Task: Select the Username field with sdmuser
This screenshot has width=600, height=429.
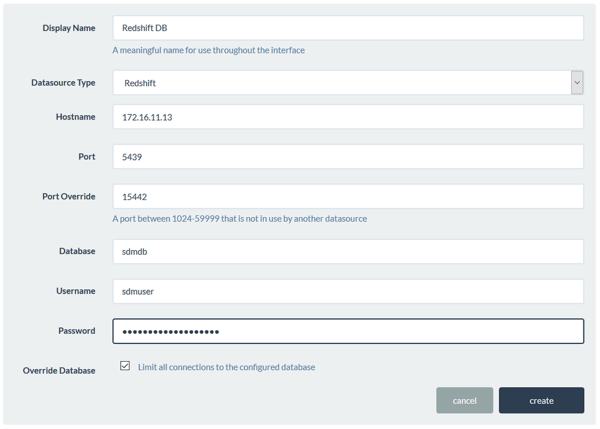Action: coord(348,291)
